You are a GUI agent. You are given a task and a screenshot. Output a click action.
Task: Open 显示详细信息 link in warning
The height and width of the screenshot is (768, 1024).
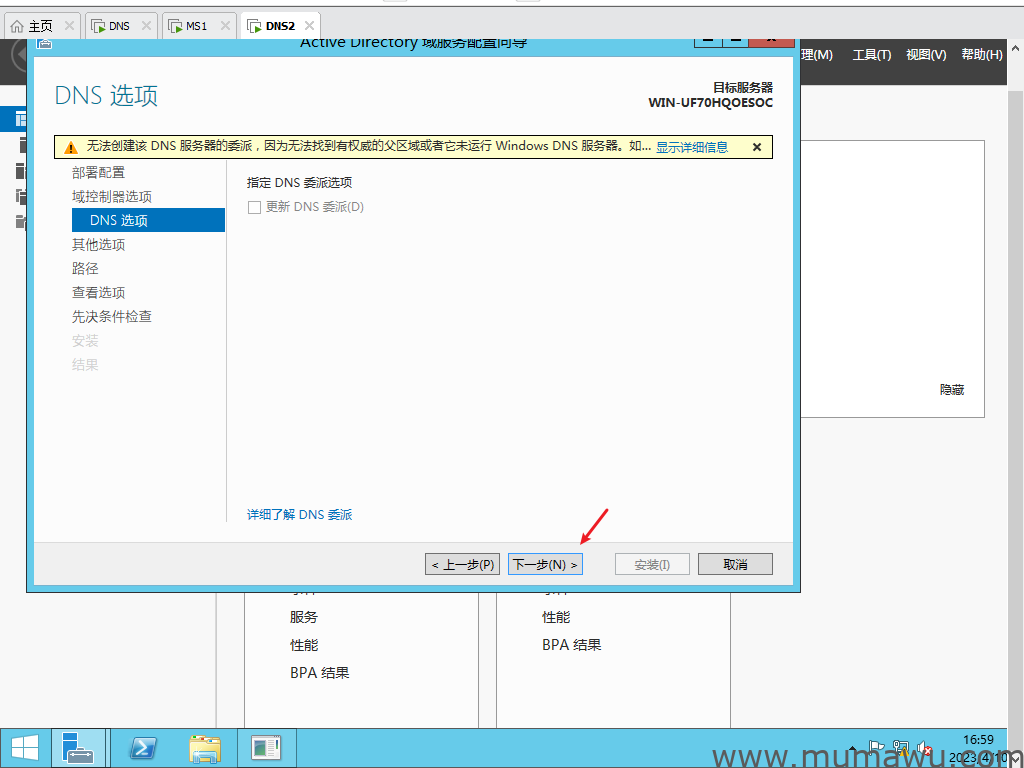tap(692, 147)
